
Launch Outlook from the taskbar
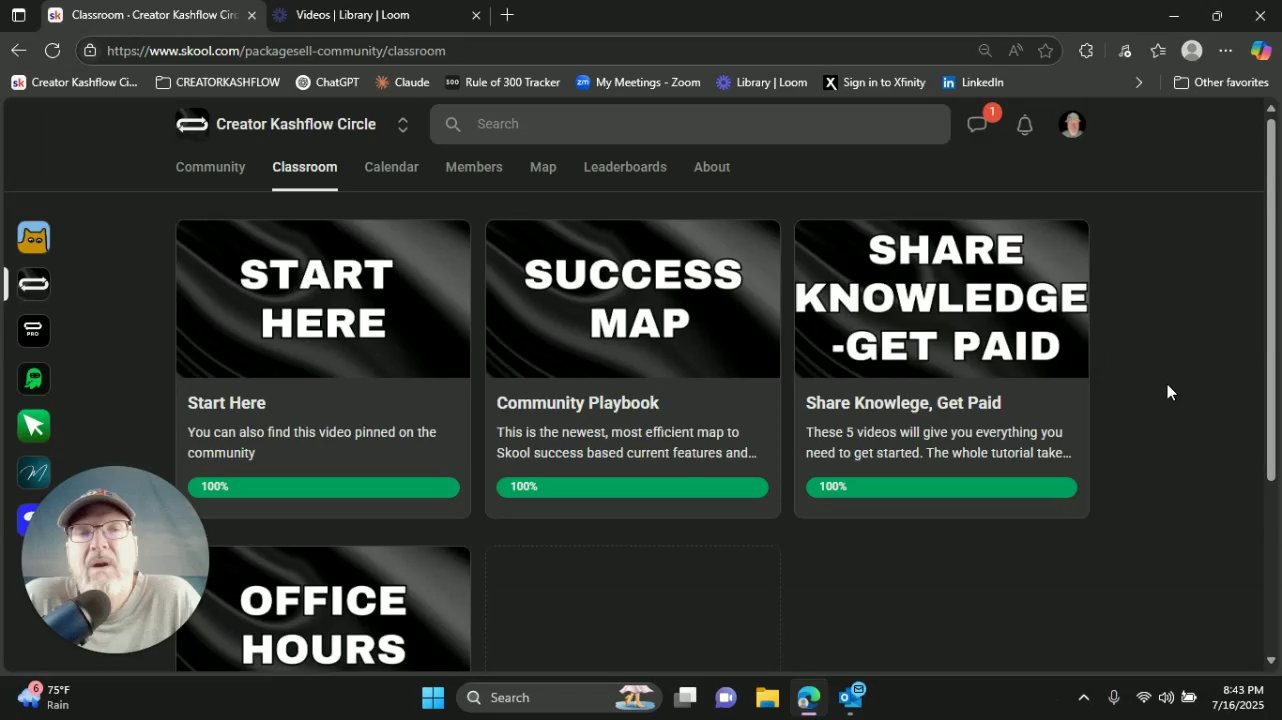[851, 697]
